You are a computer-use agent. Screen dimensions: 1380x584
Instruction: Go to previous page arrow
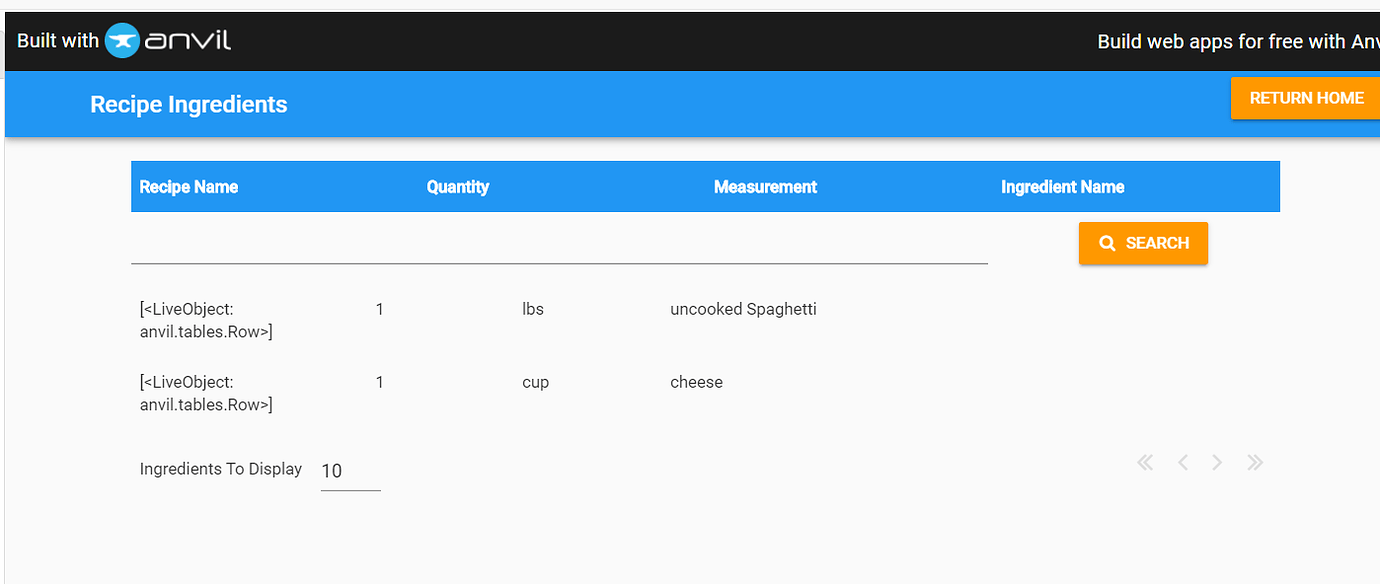click(1183, 462)
